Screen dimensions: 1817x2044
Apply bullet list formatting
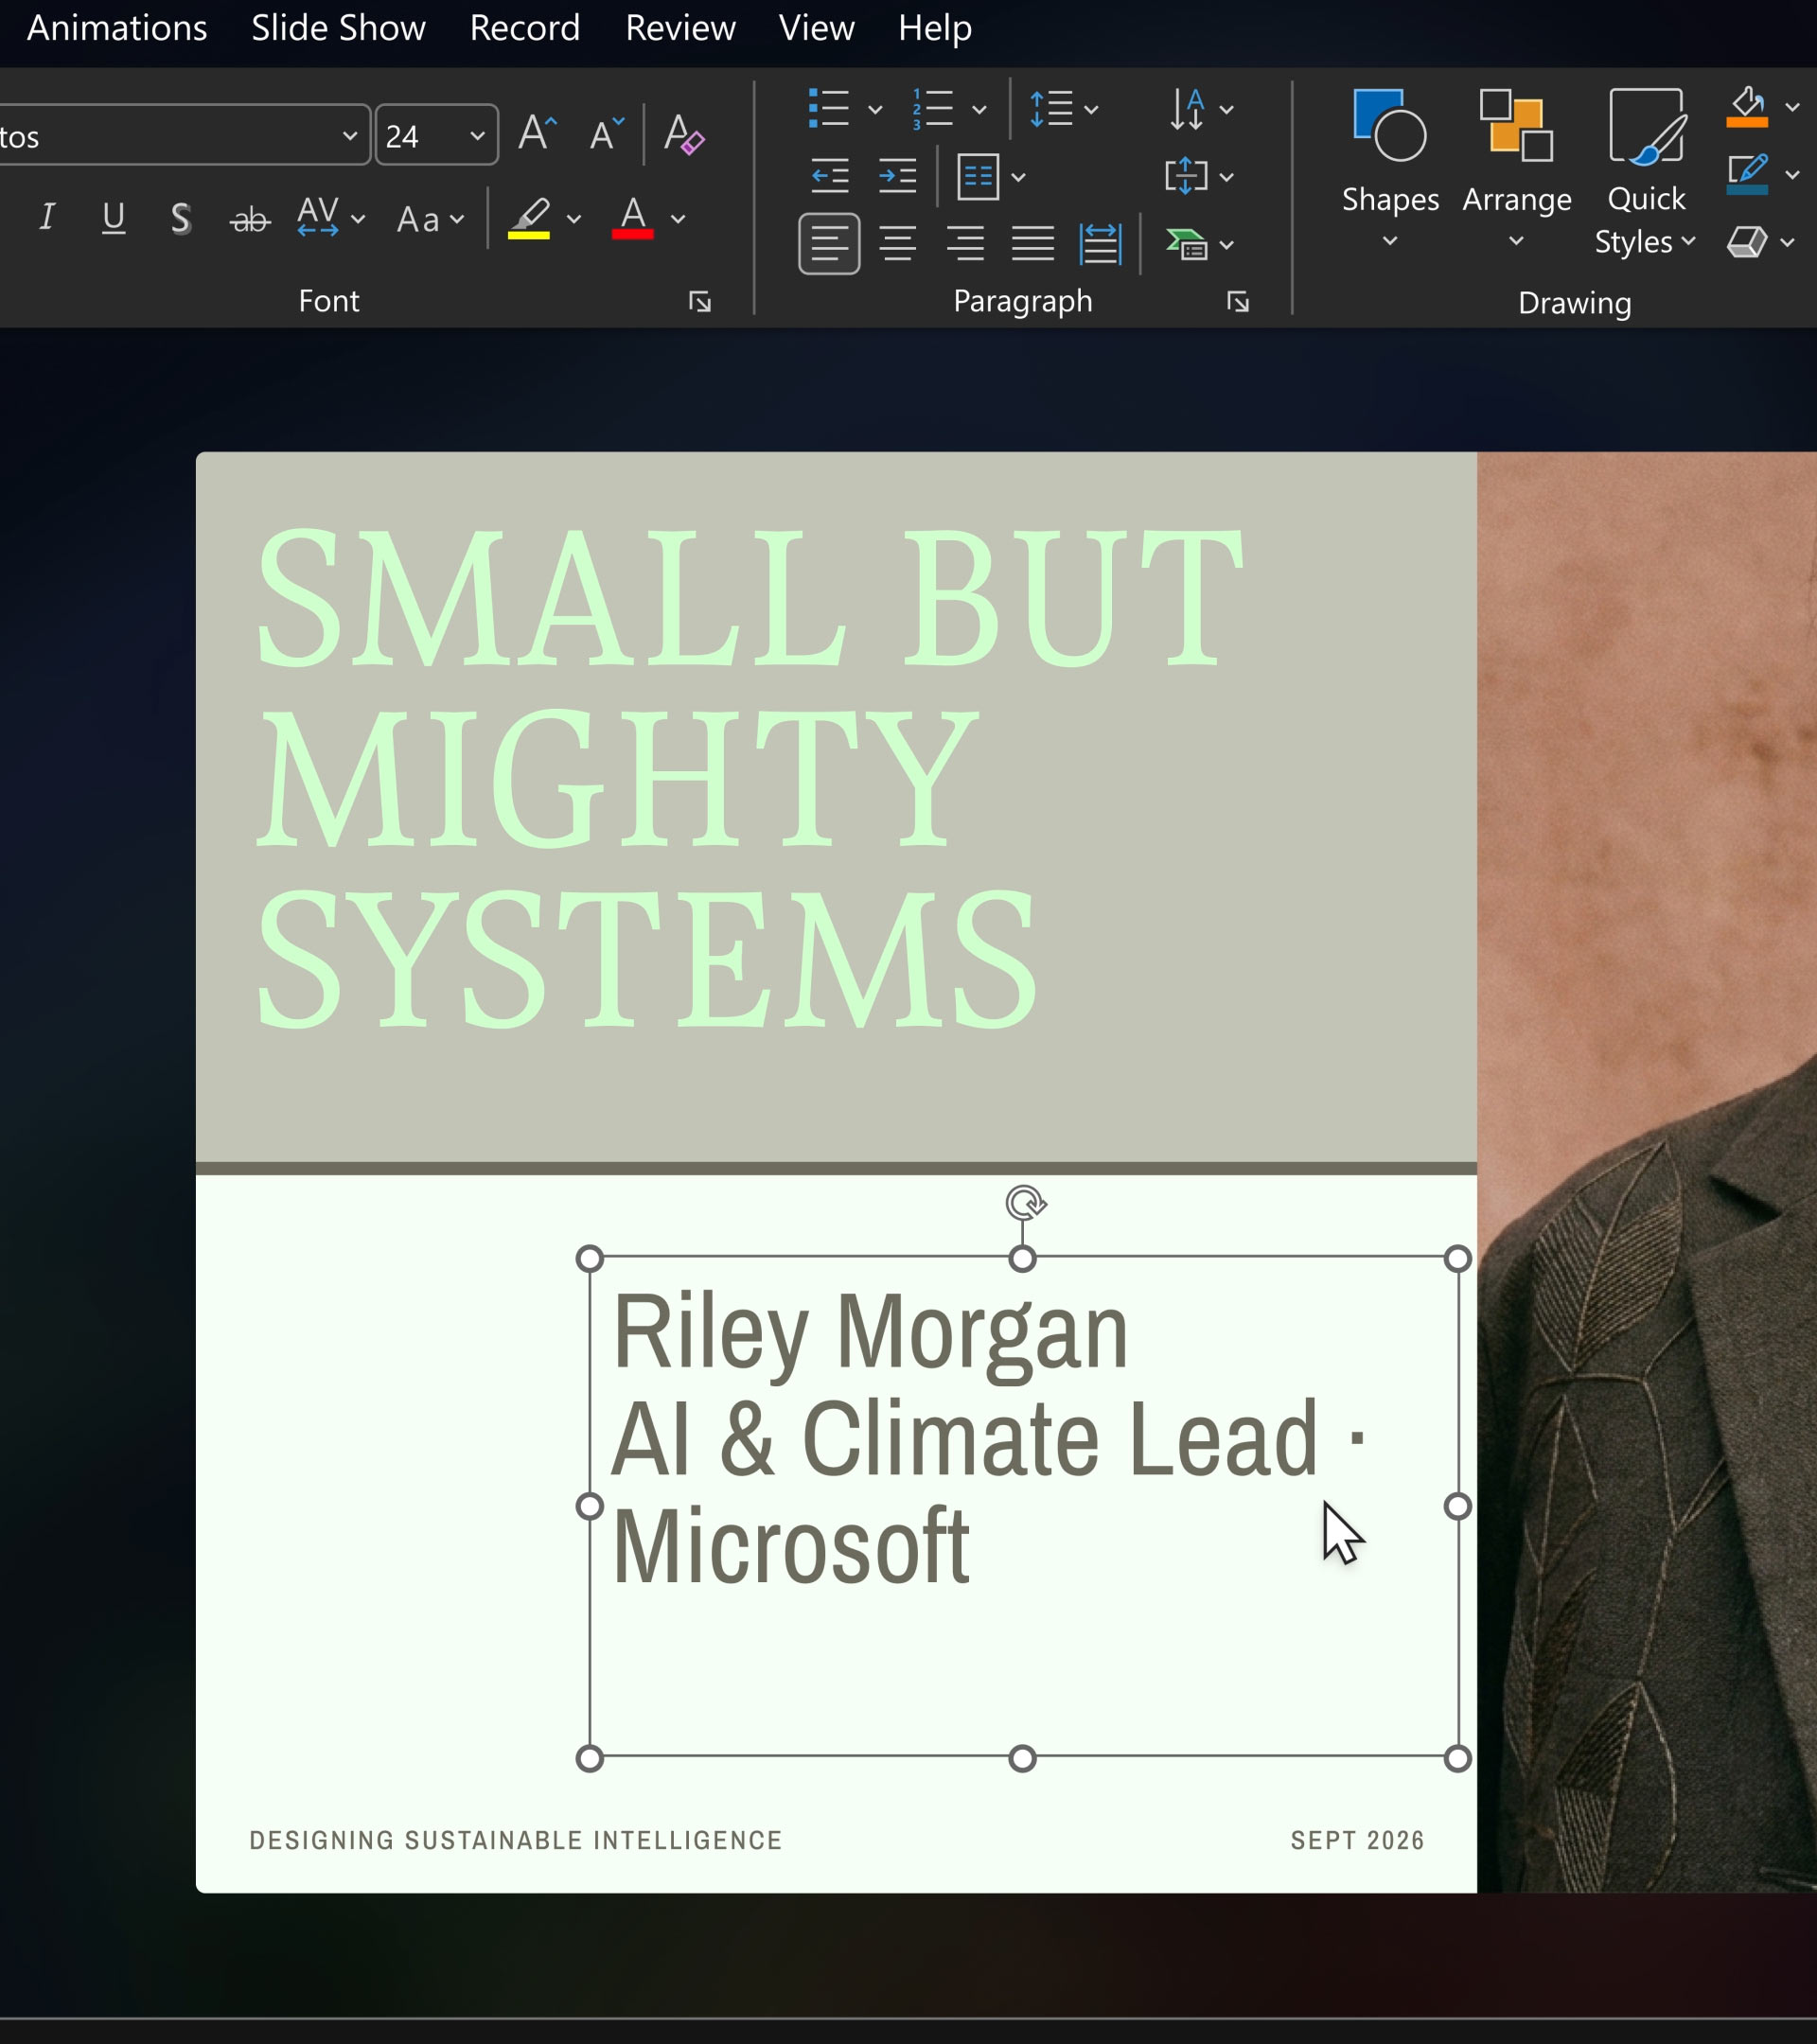pyautogui.click(x=829, y=108)
